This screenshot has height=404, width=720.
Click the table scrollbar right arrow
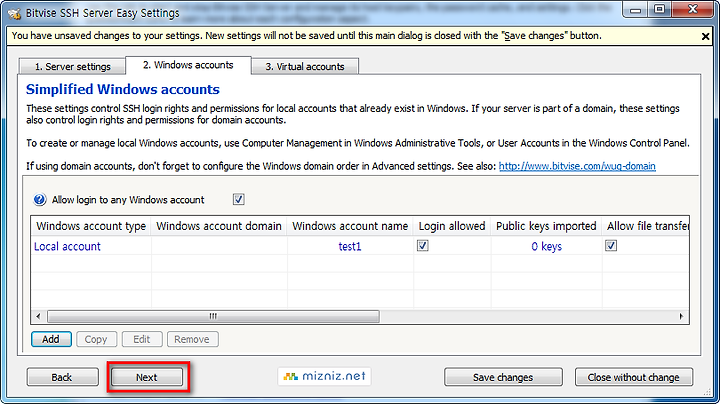point(681,316)
